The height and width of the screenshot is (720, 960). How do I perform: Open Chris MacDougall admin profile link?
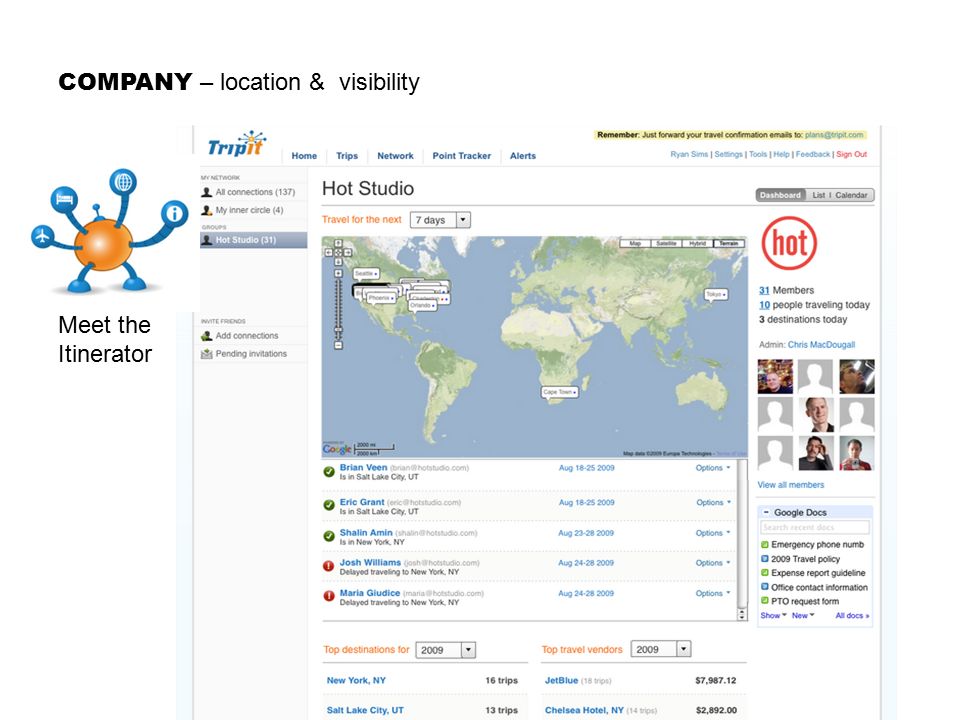tap(821, 345)
